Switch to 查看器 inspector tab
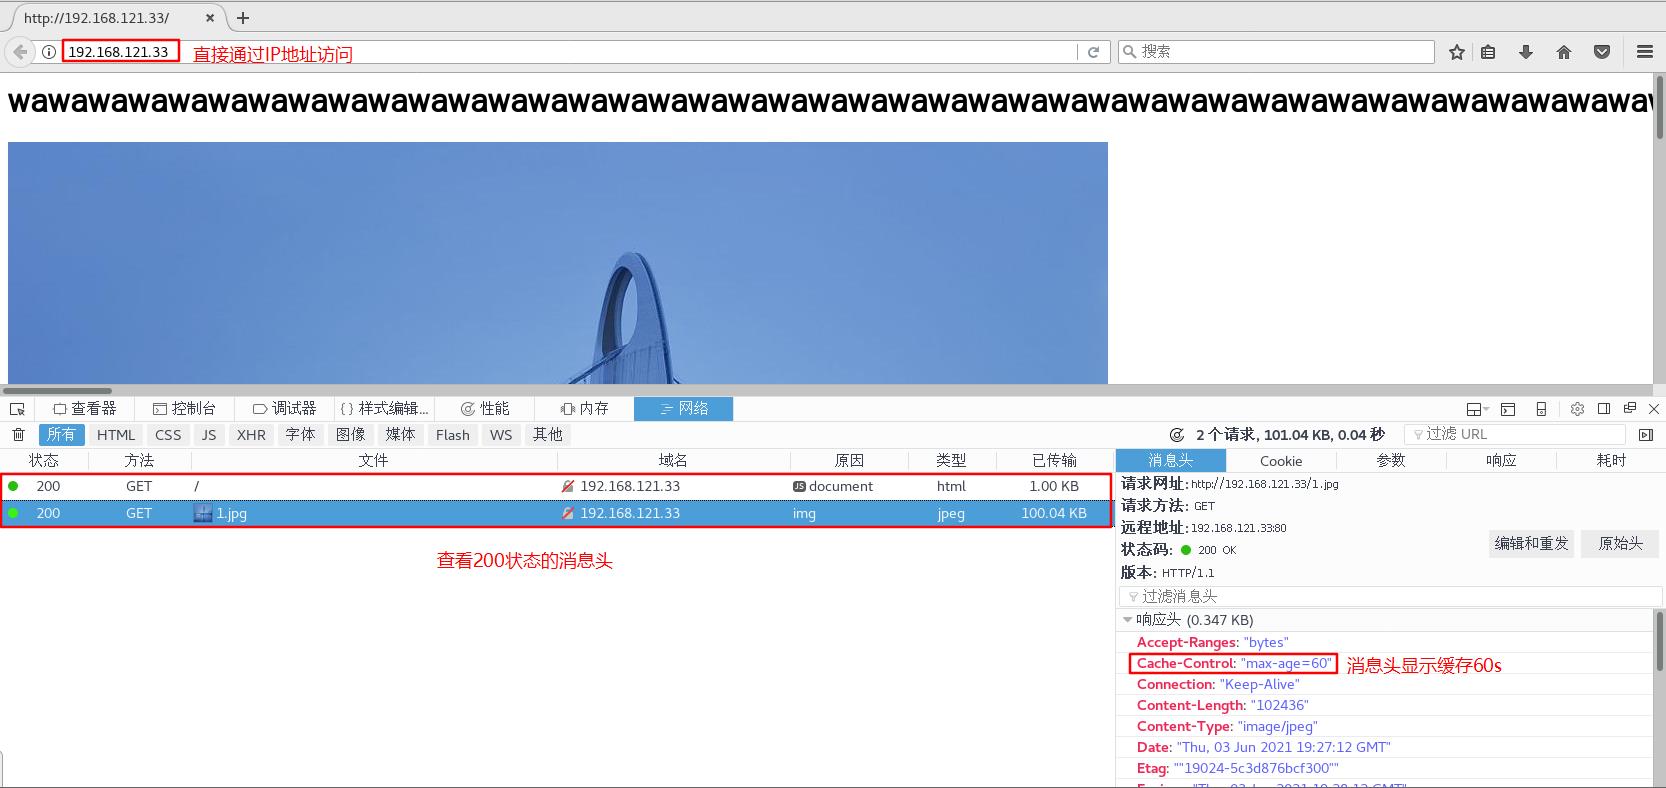The image size is (1666, 788). (x=85, y=409)
